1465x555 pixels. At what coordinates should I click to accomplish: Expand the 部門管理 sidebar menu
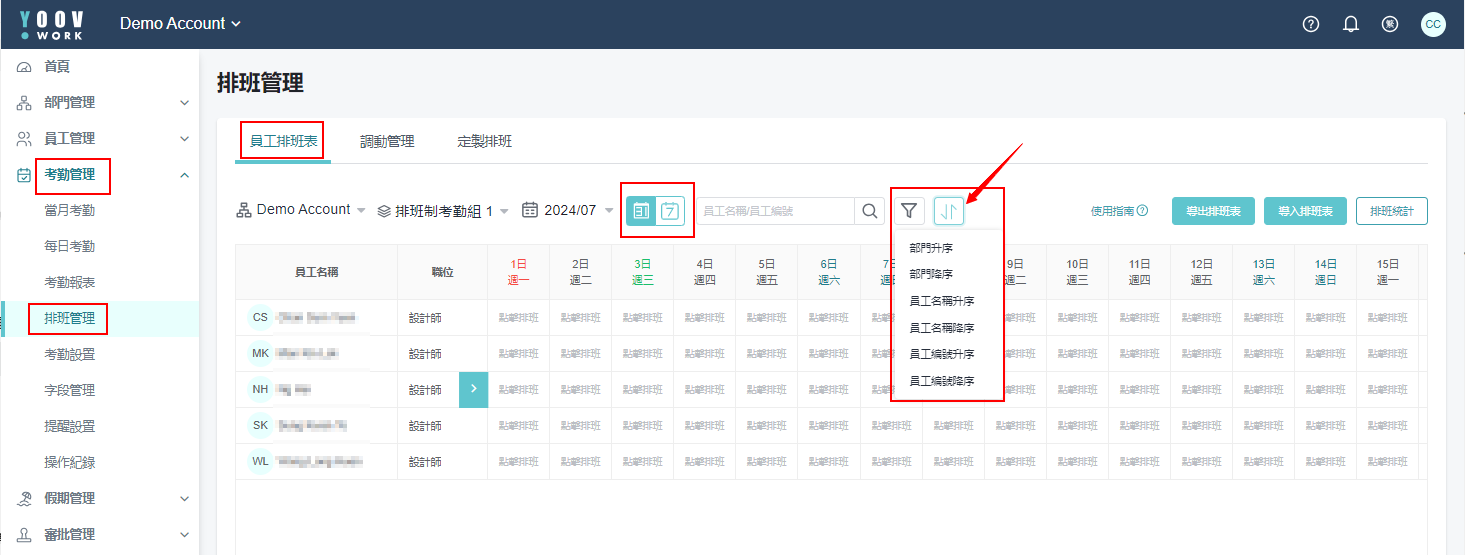pos(100,102)
